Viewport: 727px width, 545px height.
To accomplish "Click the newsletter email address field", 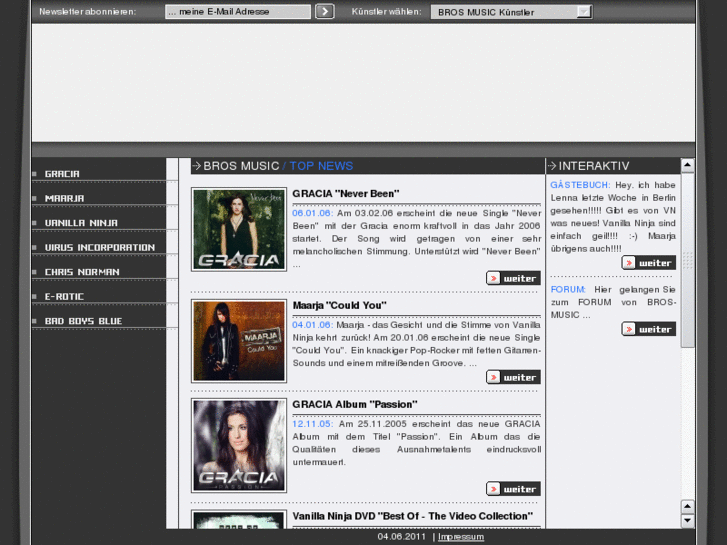I will click(237, 12).
